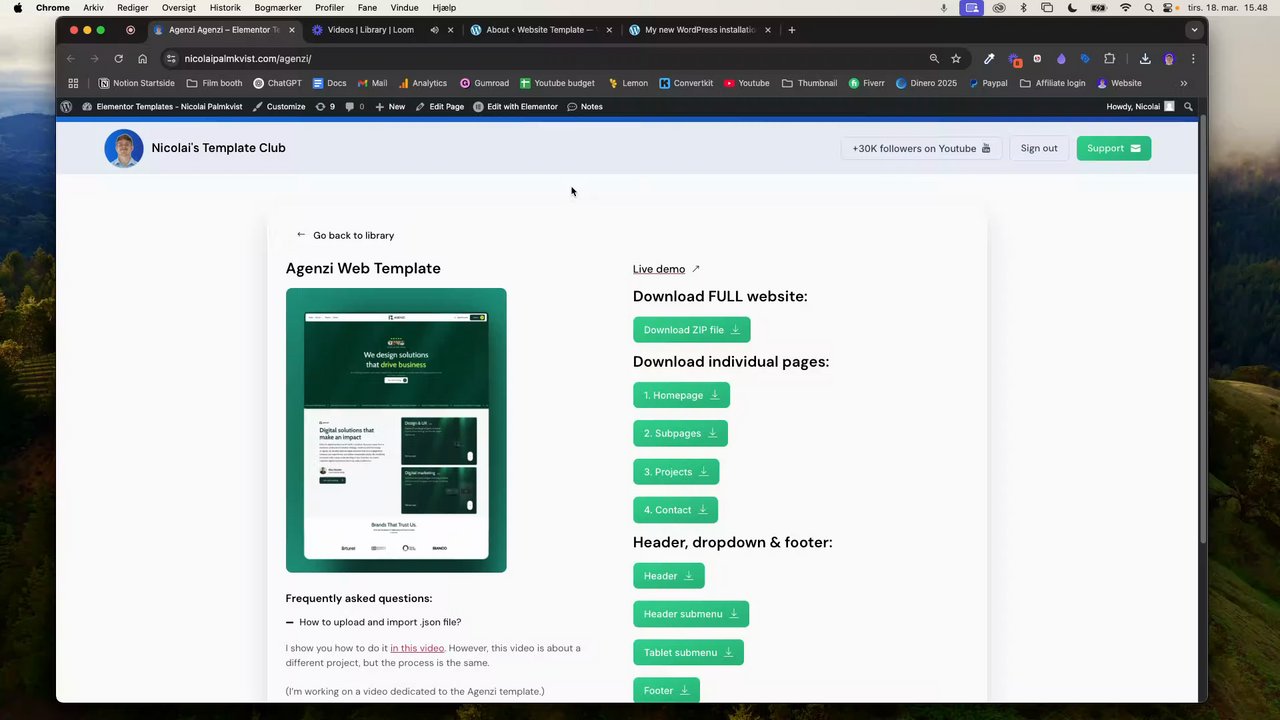This screenshot has height=720, width=1280.
Task: Open the Rediger menu
Action: click(x=132, y=7)
